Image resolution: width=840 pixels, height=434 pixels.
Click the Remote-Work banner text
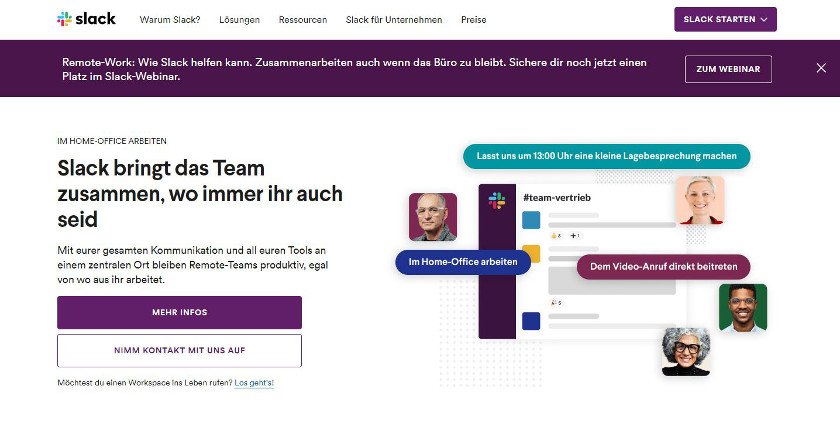354,69
